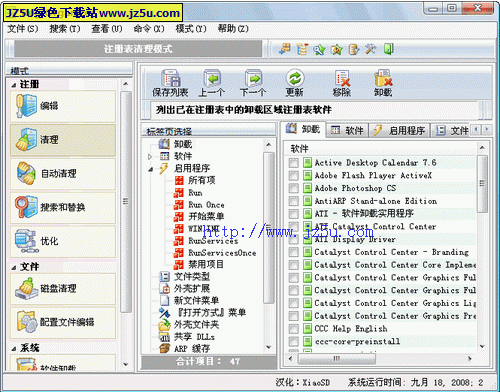Viewport: 500px width, 392px height.
Task: Open 配置文件编辑 config file editor
Action: pos(63,322)
